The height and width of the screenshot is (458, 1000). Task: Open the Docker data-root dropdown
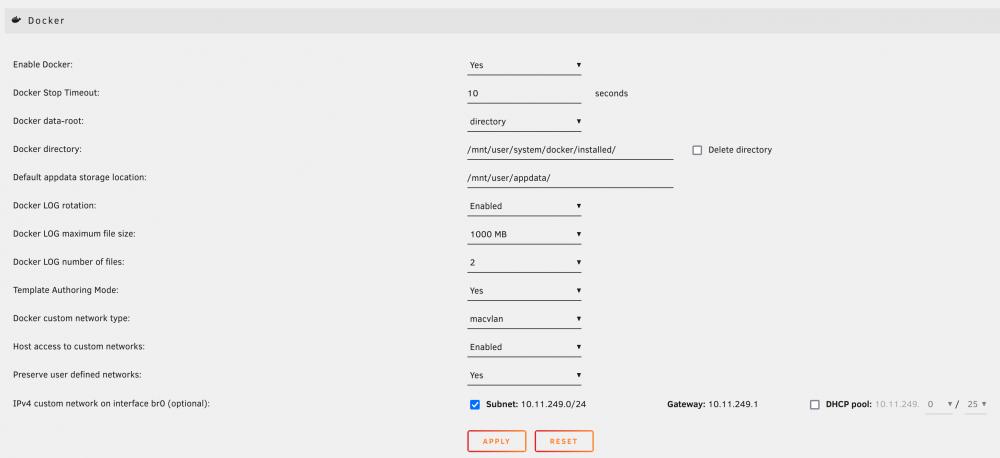[524, 121]
